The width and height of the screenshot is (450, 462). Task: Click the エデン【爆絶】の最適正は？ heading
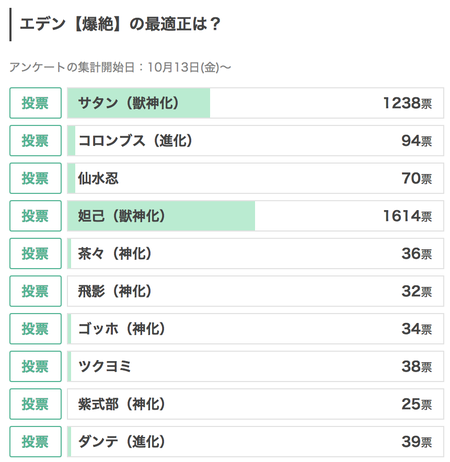120,24
